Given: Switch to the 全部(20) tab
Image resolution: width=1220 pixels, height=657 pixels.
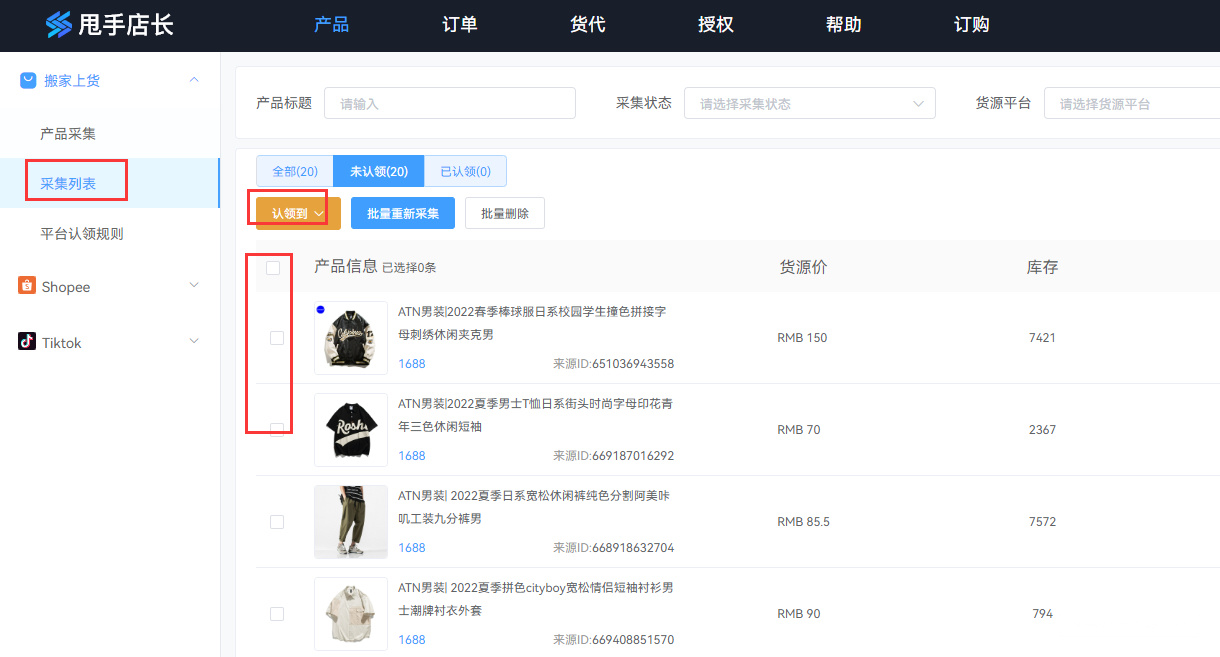Looking at the screenshot, I should [x=295, y=171].
